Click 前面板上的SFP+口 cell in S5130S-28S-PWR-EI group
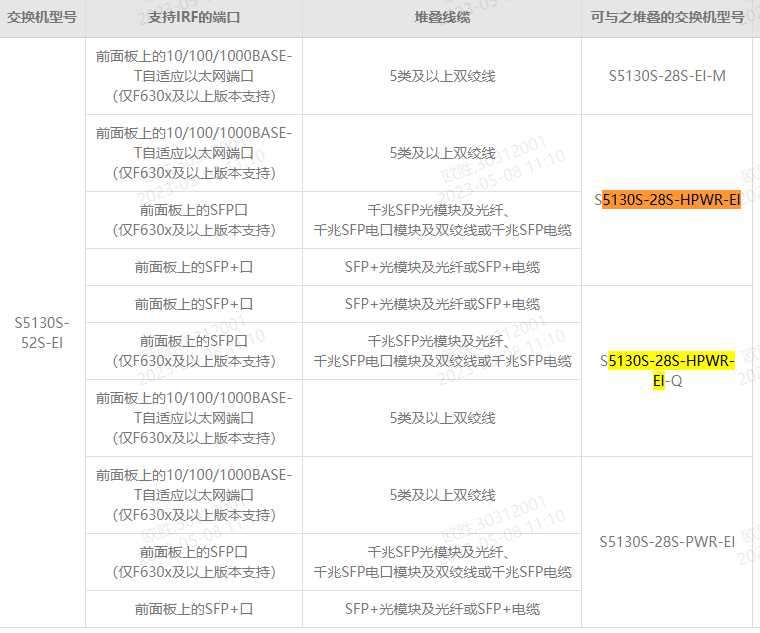Viewport: 760px width, 633px height. pos(194,609)
